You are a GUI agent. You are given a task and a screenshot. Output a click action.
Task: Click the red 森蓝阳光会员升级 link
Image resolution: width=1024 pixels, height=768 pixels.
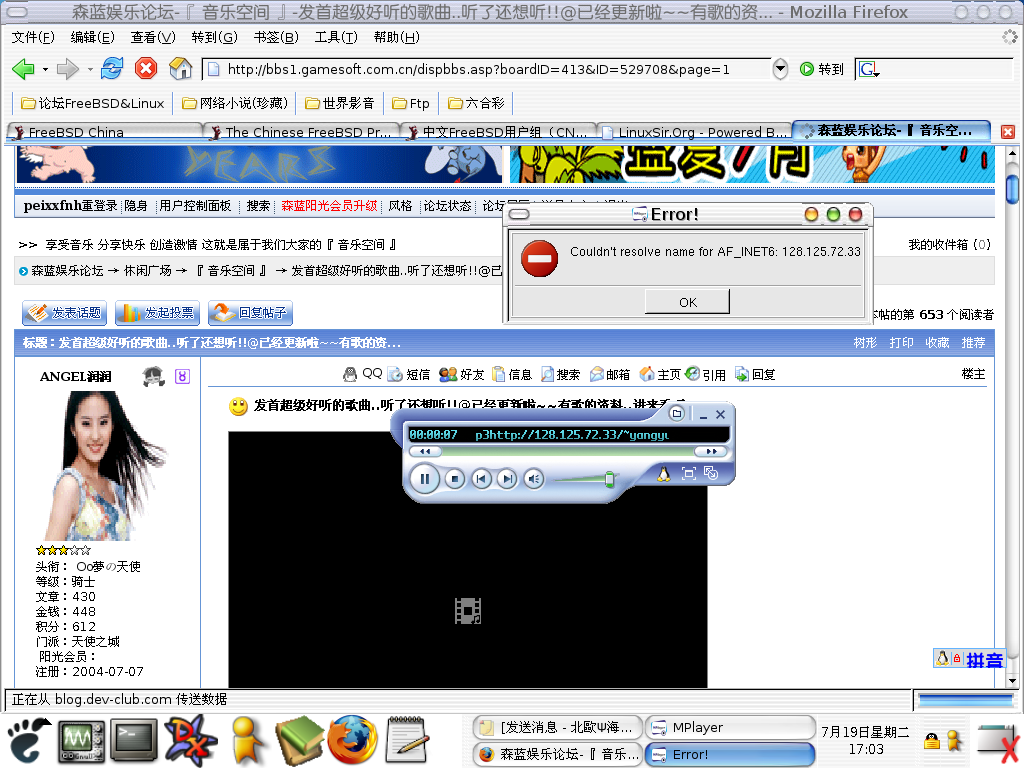pos(329,206)
